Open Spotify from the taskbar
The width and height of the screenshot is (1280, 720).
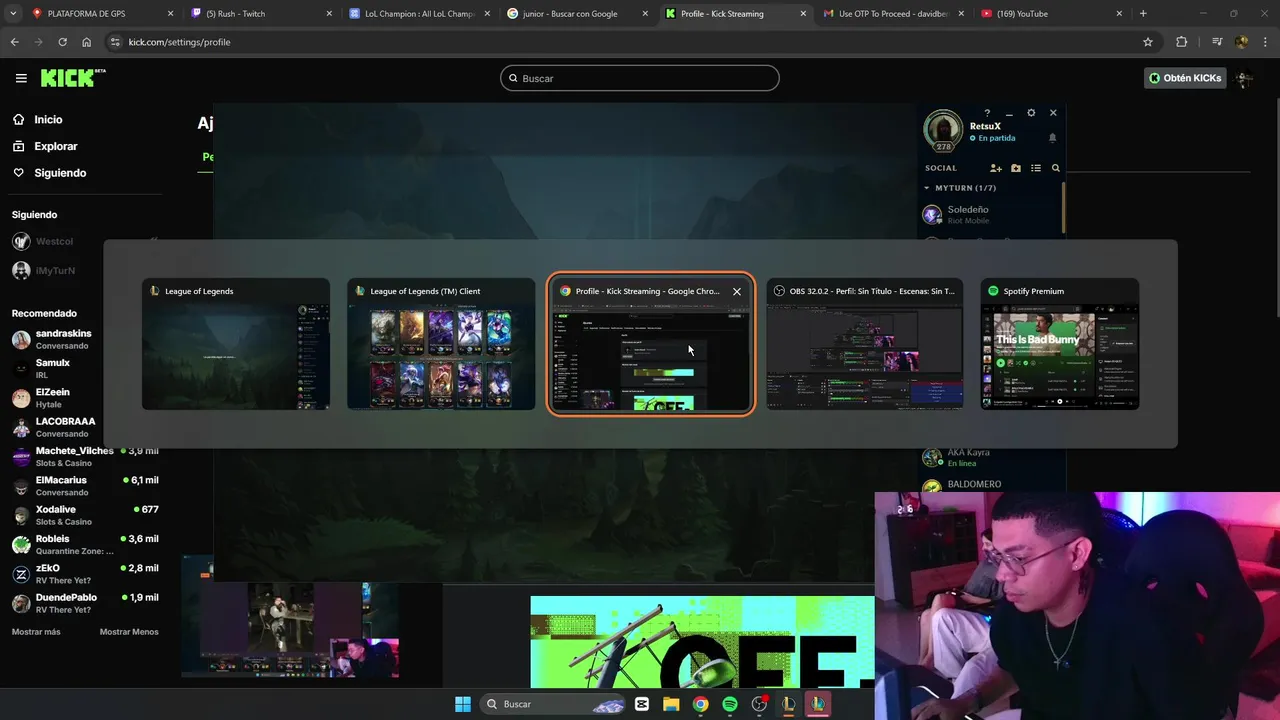(730, 704)
